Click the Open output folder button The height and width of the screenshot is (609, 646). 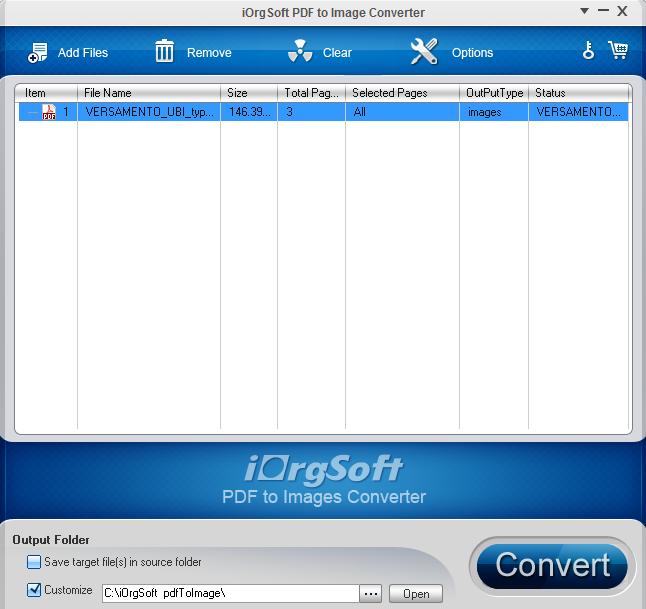tap(416, 594)
